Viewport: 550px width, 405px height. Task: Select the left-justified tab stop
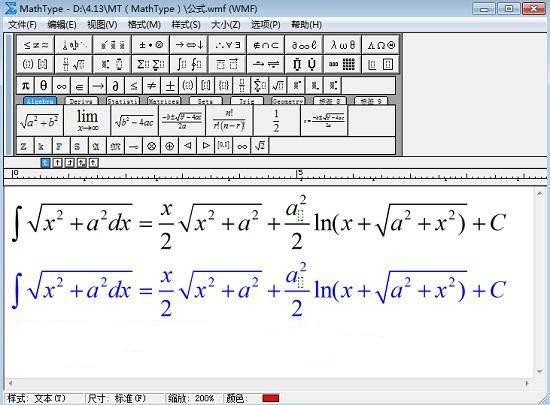point(46,163)
